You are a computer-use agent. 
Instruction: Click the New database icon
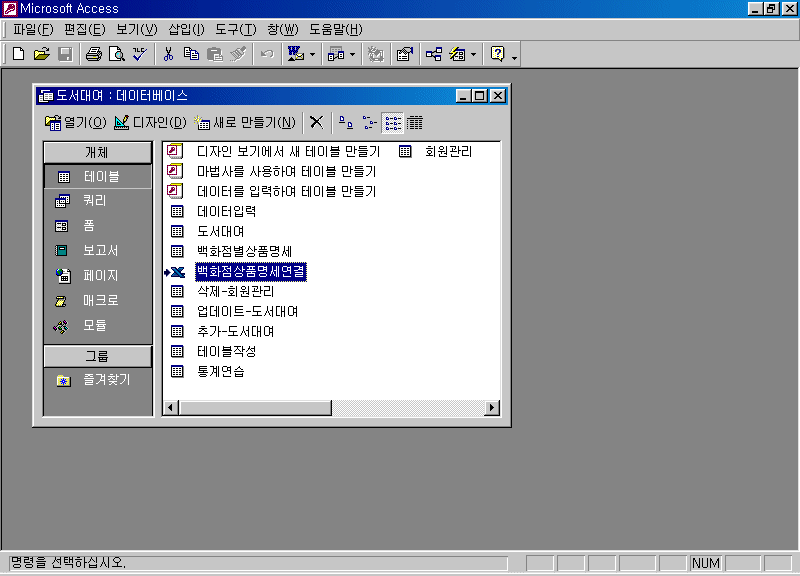pyautogui.click(x=18, y=54)
